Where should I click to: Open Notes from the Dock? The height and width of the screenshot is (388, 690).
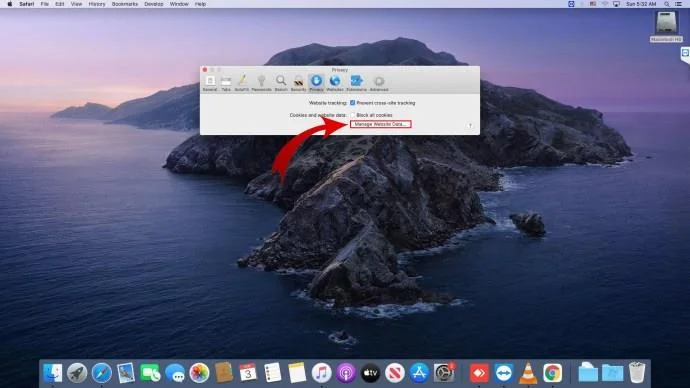(297, 373)
